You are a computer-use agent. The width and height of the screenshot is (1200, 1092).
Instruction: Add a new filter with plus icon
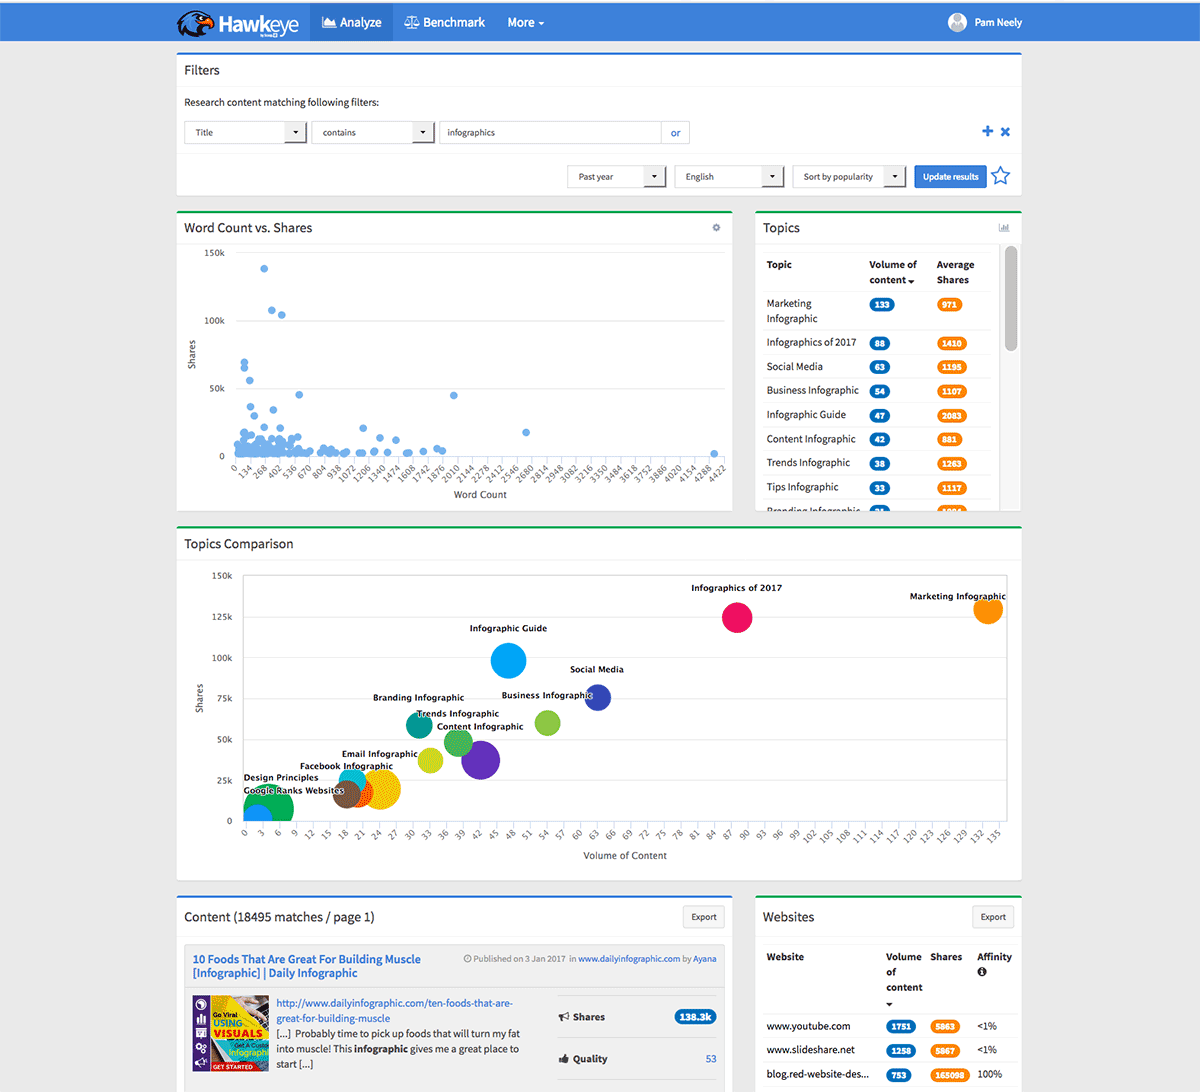[988, 131]
